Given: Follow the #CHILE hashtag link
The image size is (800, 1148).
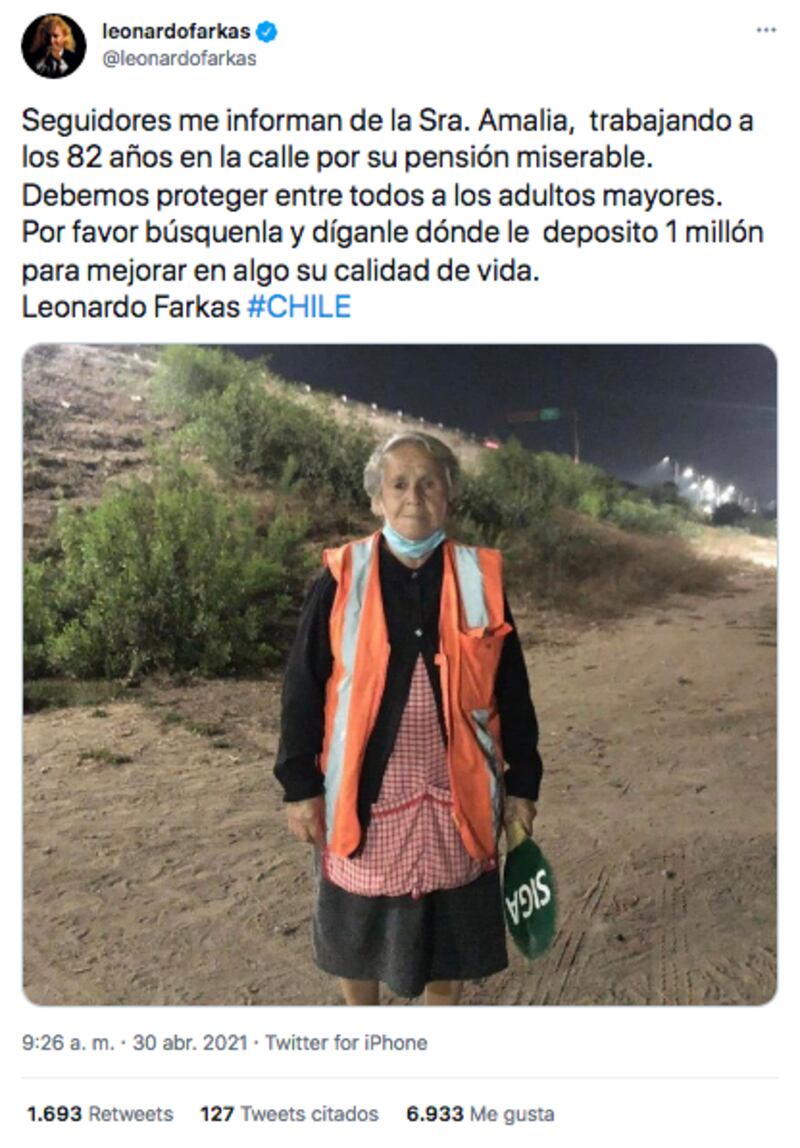Looking at the screenshot, I should 299,307.
